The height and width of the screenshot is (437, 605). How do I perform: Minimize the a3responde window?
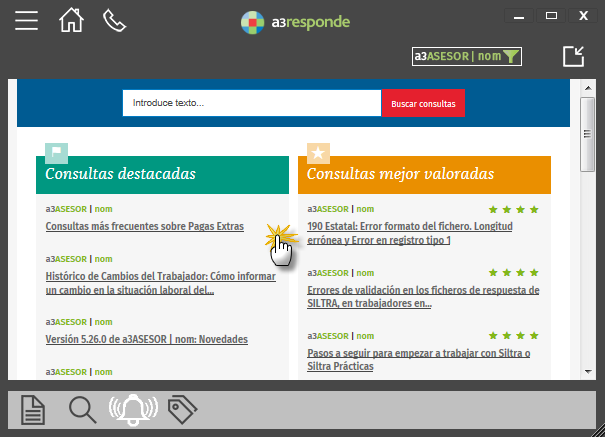[519, 16]
